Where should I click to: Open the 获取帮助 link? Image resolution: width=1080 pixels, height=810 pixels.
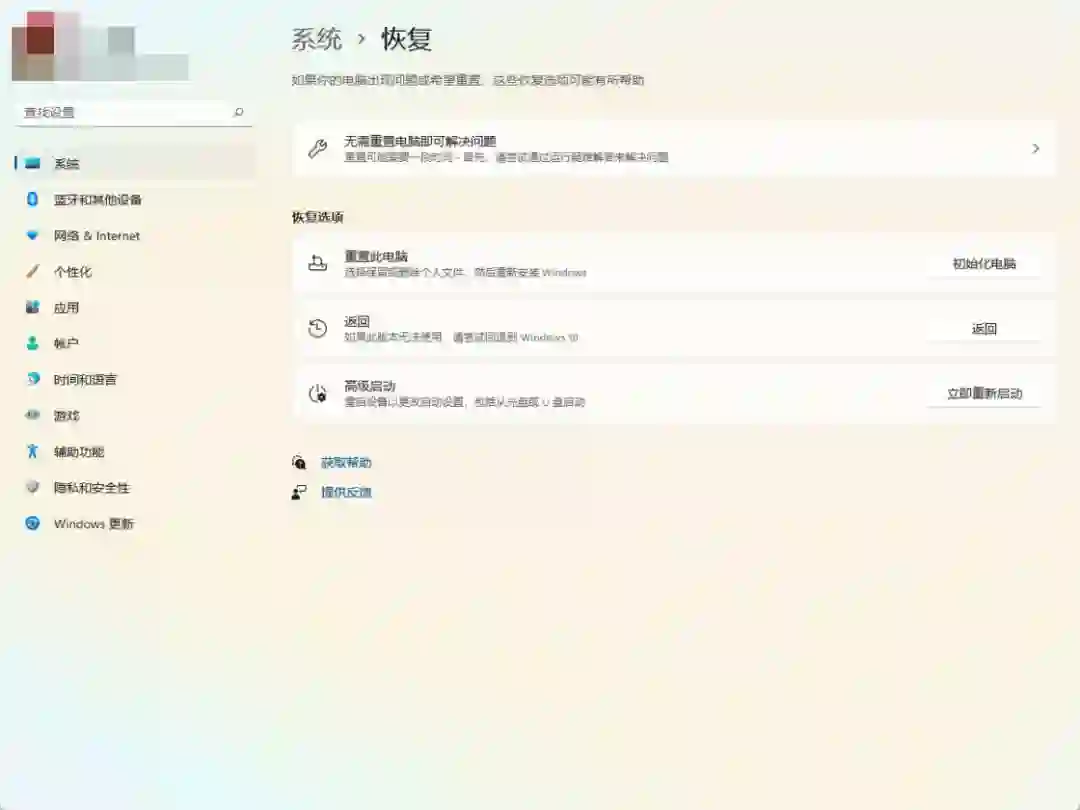tap(346, 463)
